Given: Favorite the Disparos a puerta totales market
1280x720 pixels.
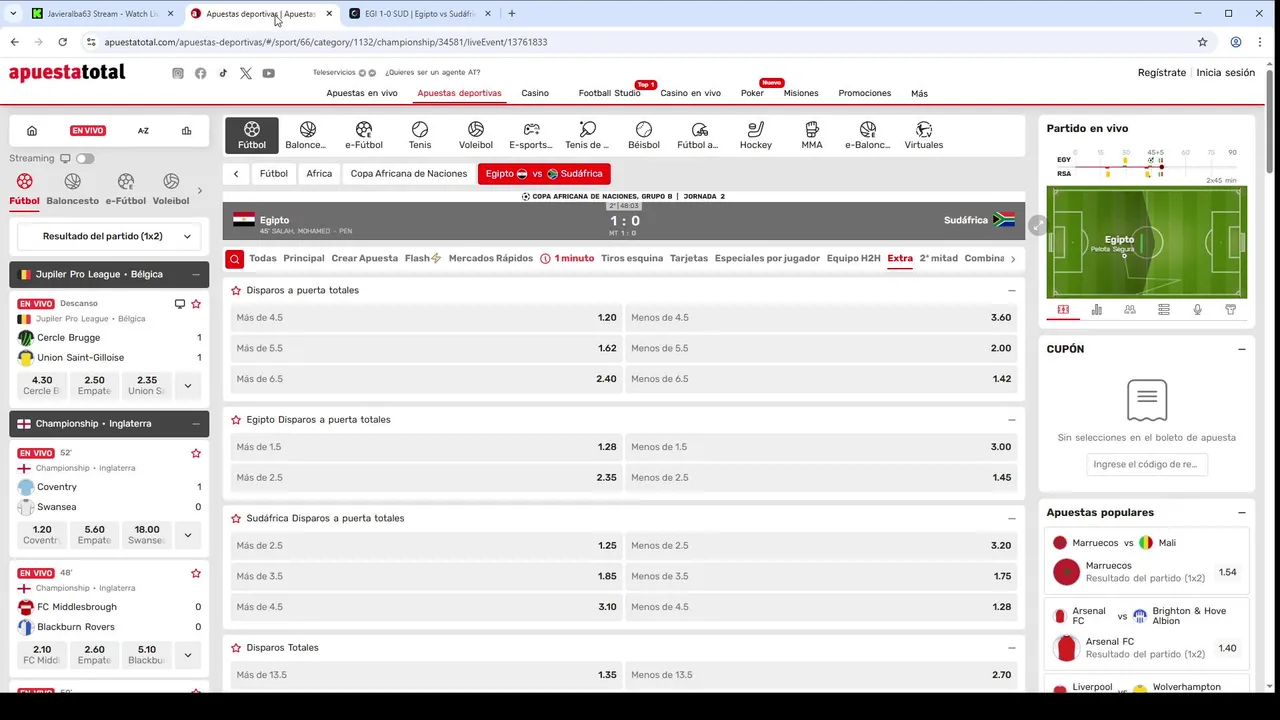Looking at the screenshot, I should click(x=236, y=290).
